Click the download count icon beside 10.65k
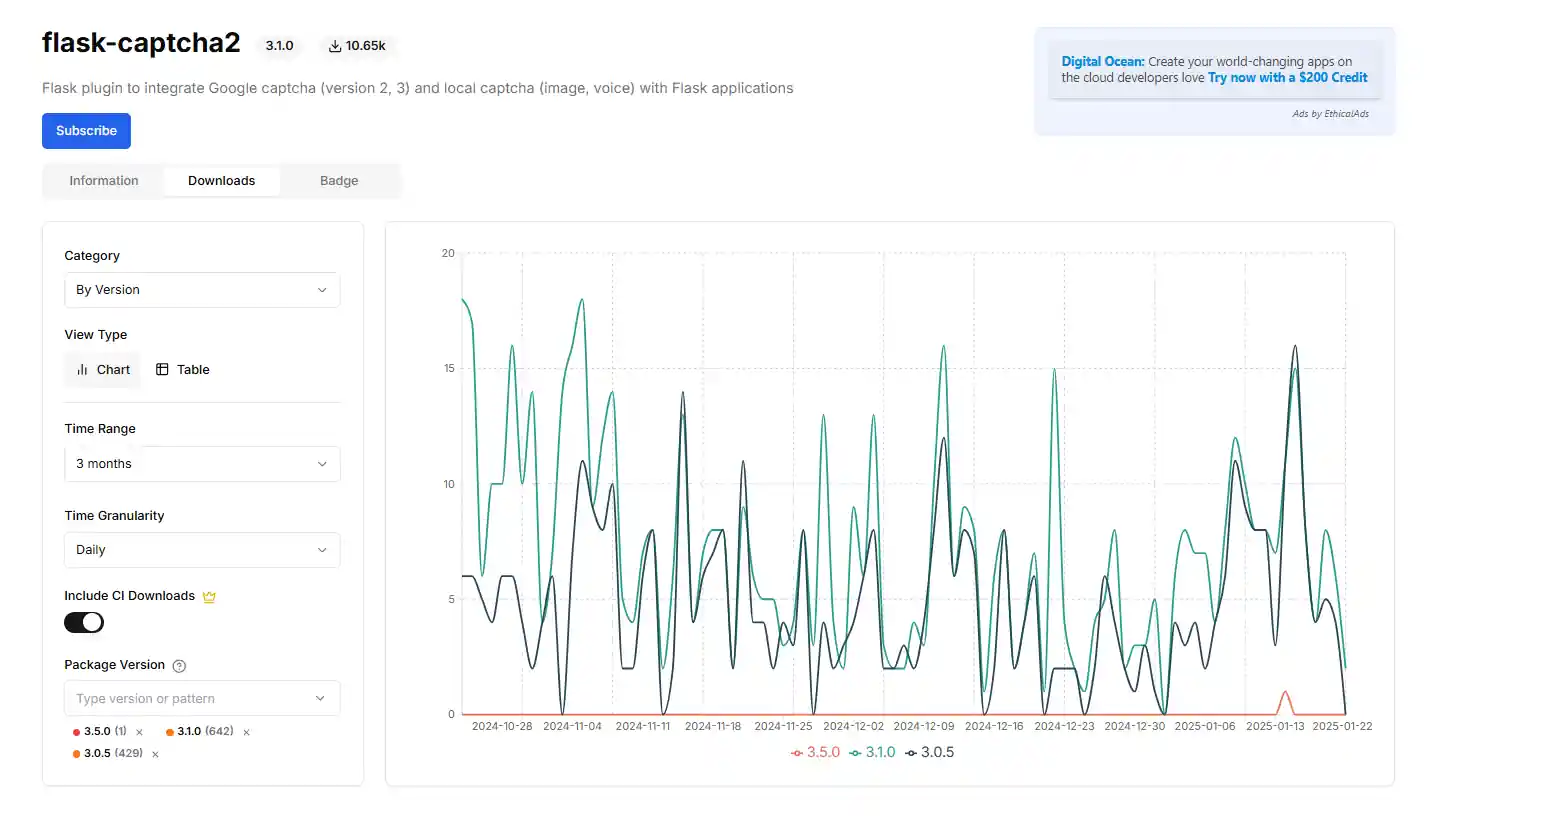The width and height of the screenshot is (1560, 829). click(335, 46)
